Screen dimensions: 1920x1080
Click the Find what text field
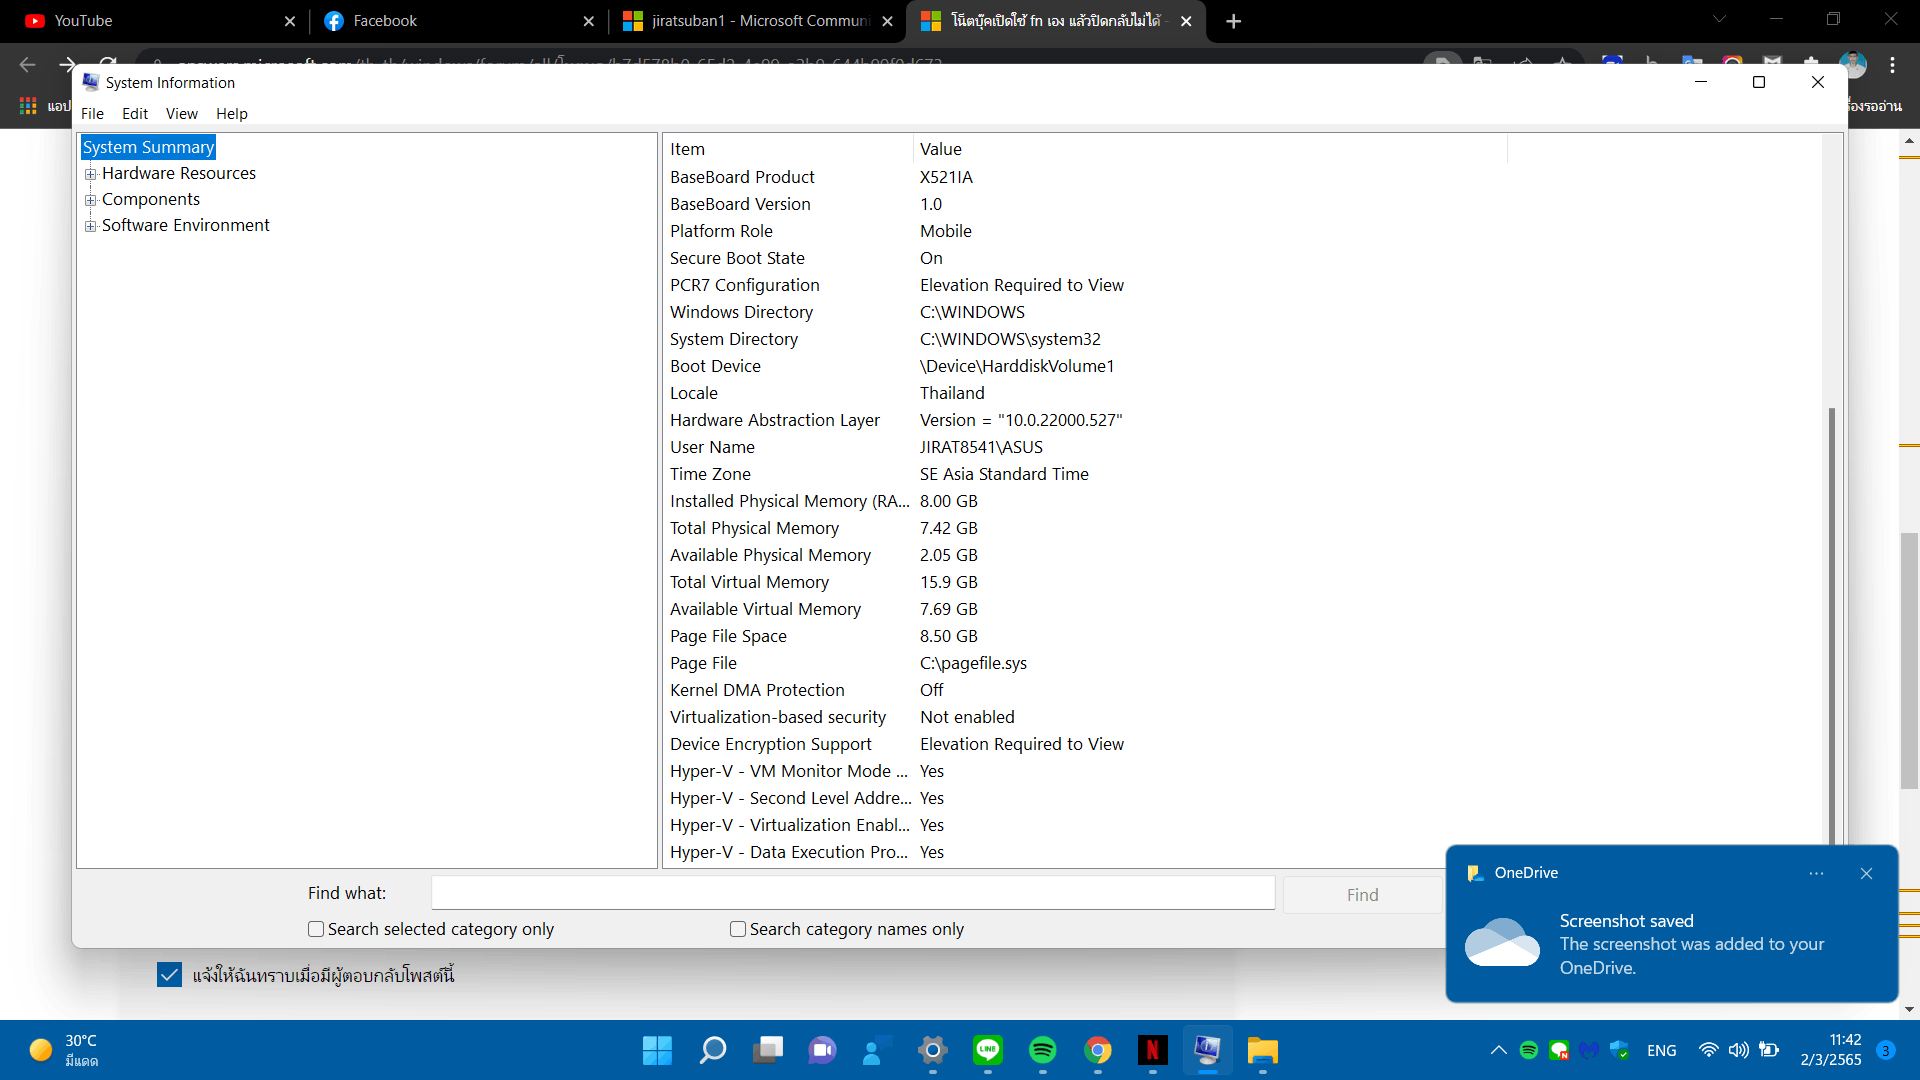coord(852,893)
